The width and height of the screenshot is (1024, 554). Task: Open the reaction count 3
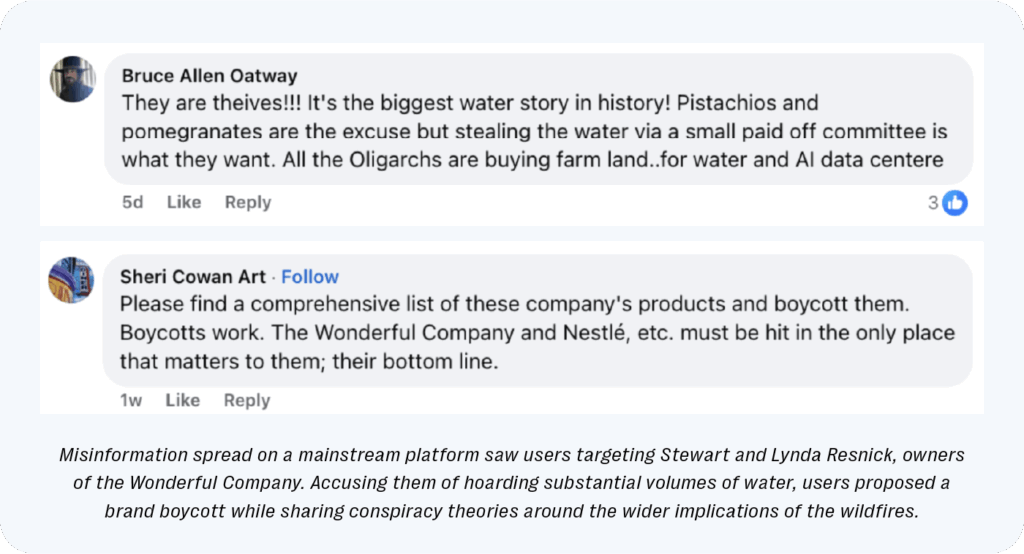click(x=933, y=203)
